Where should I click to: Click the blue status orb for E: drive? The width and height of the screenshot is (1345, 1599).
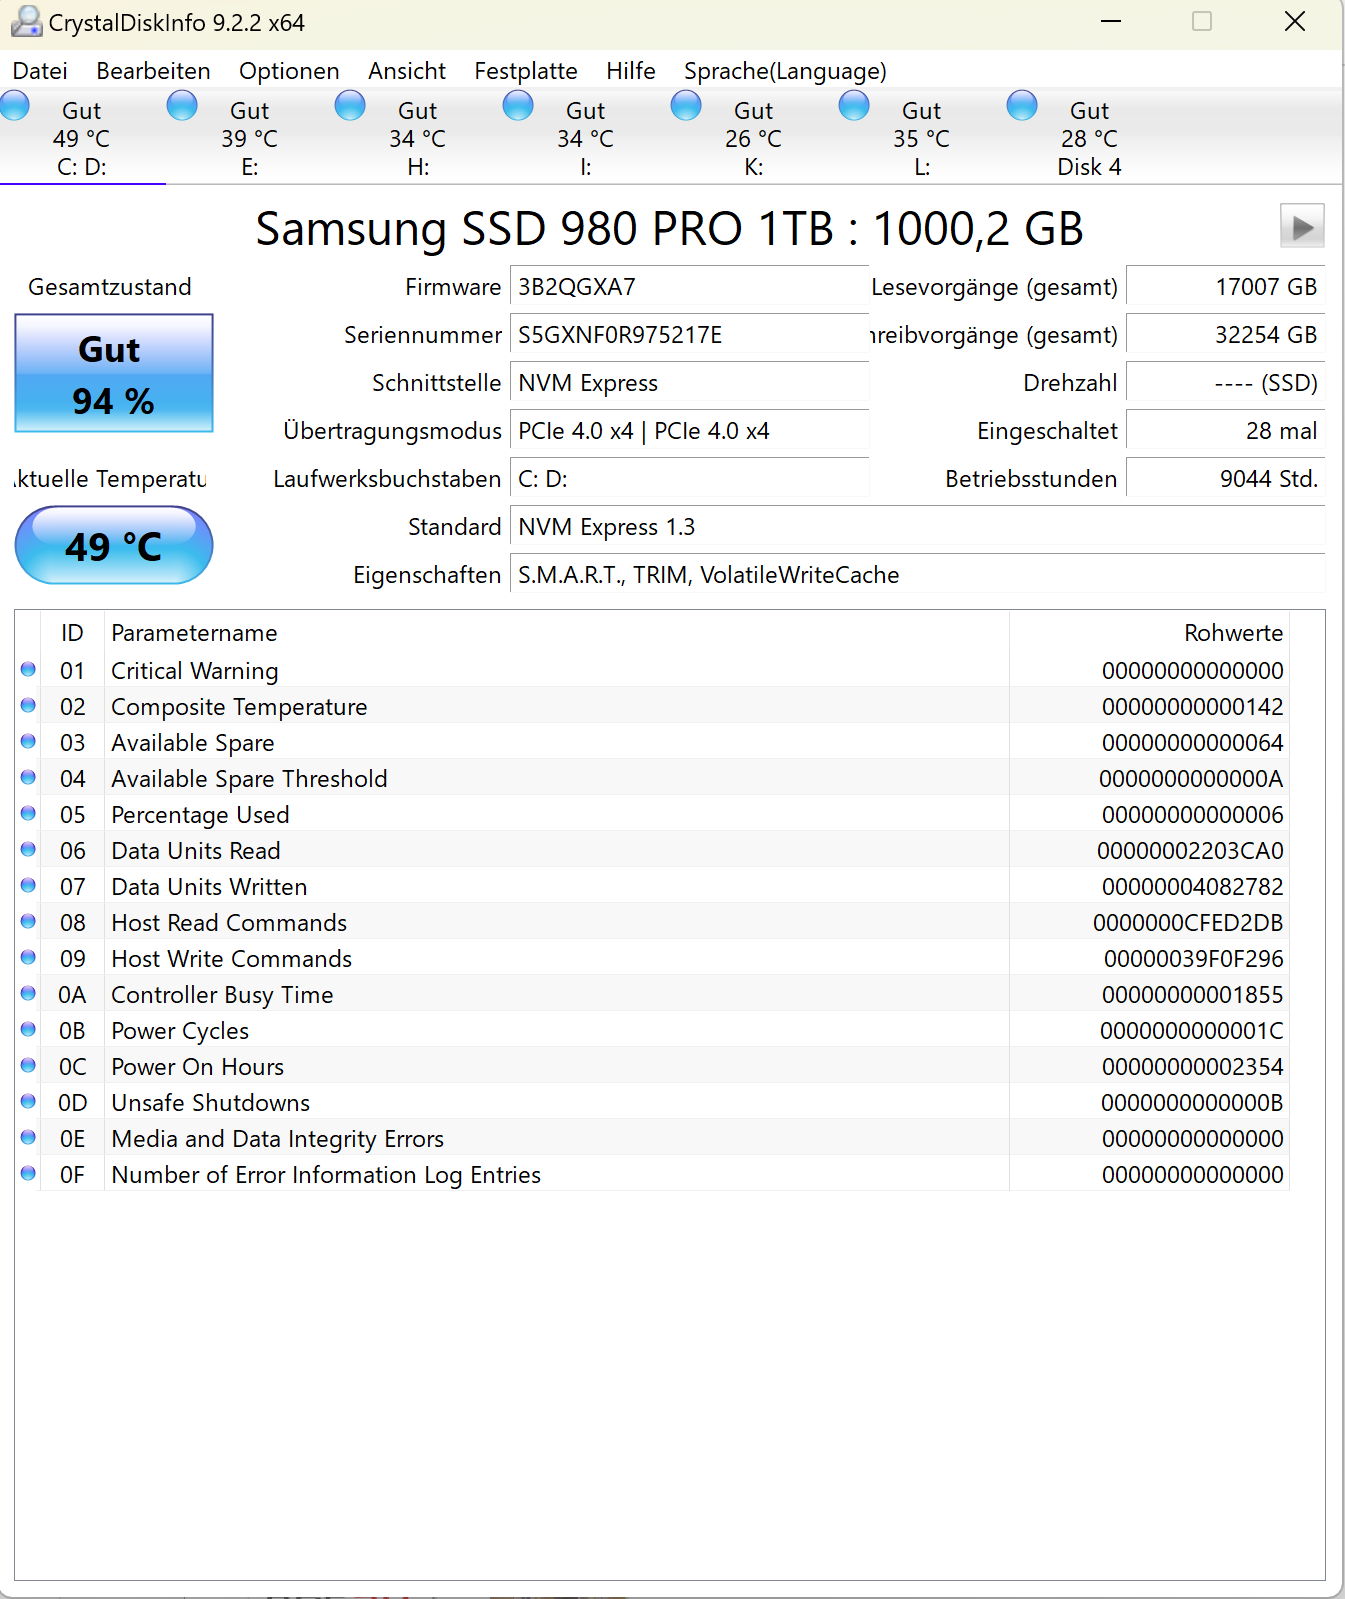[182, 105]
